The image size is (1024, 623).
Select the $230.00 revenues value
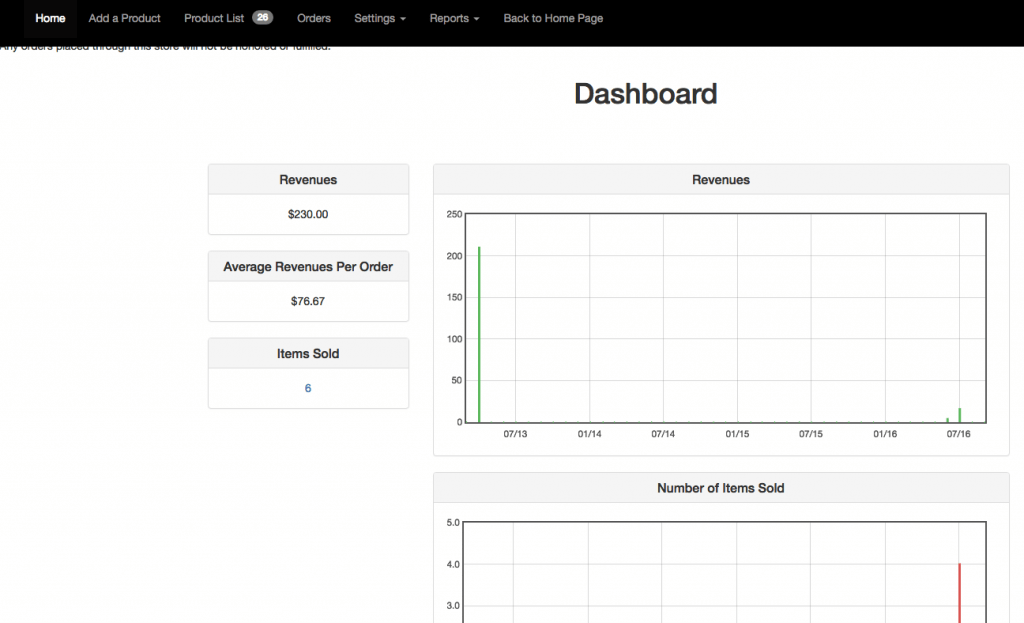[308, 214]
